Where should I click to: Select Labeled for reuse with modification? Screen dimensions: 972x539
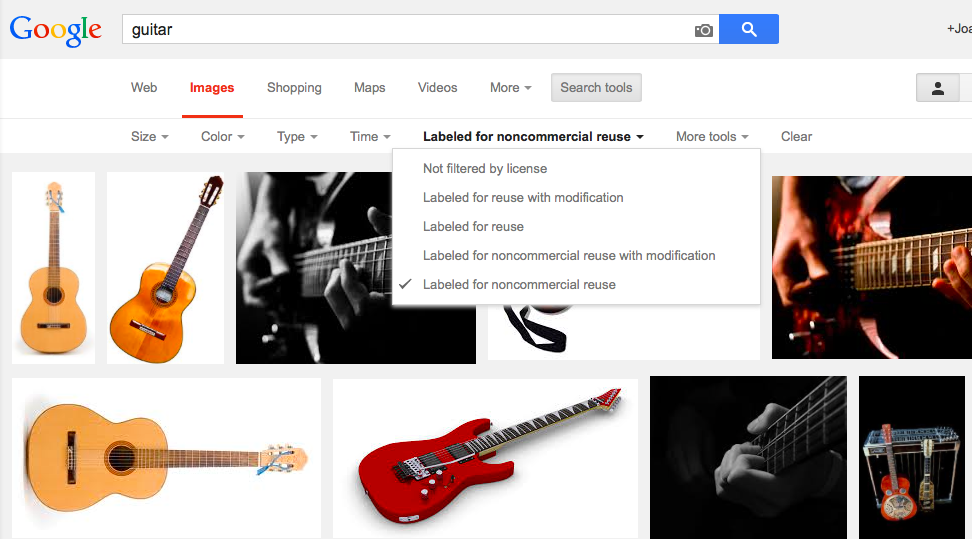[523, 198]
